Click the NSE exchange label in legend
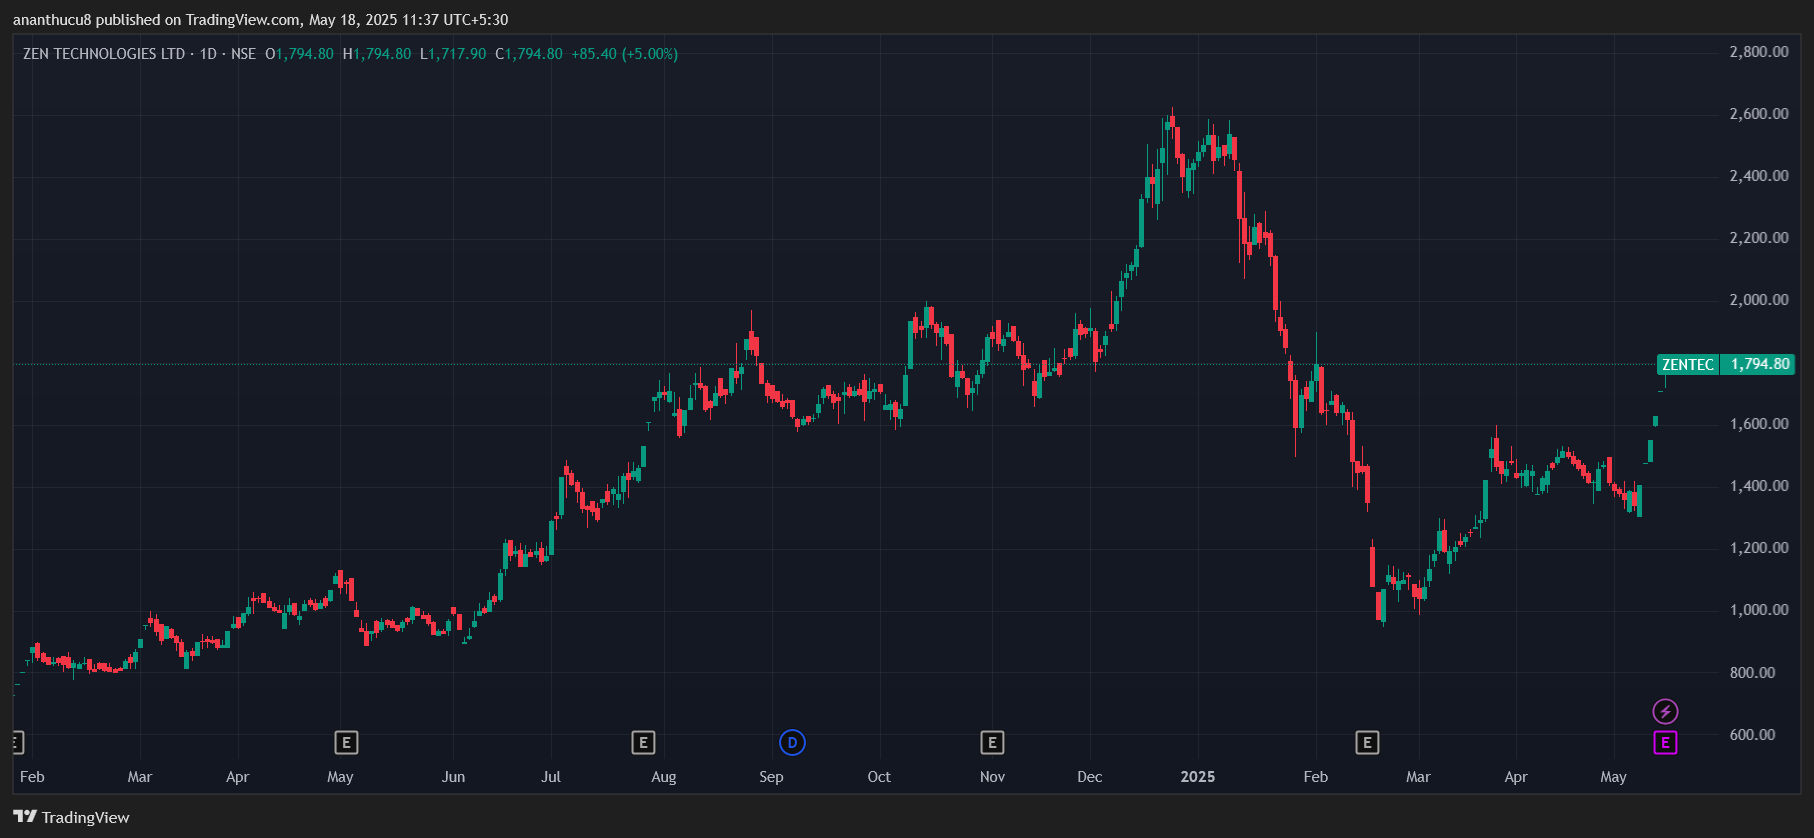1814x838 pixels. [243, 54]
